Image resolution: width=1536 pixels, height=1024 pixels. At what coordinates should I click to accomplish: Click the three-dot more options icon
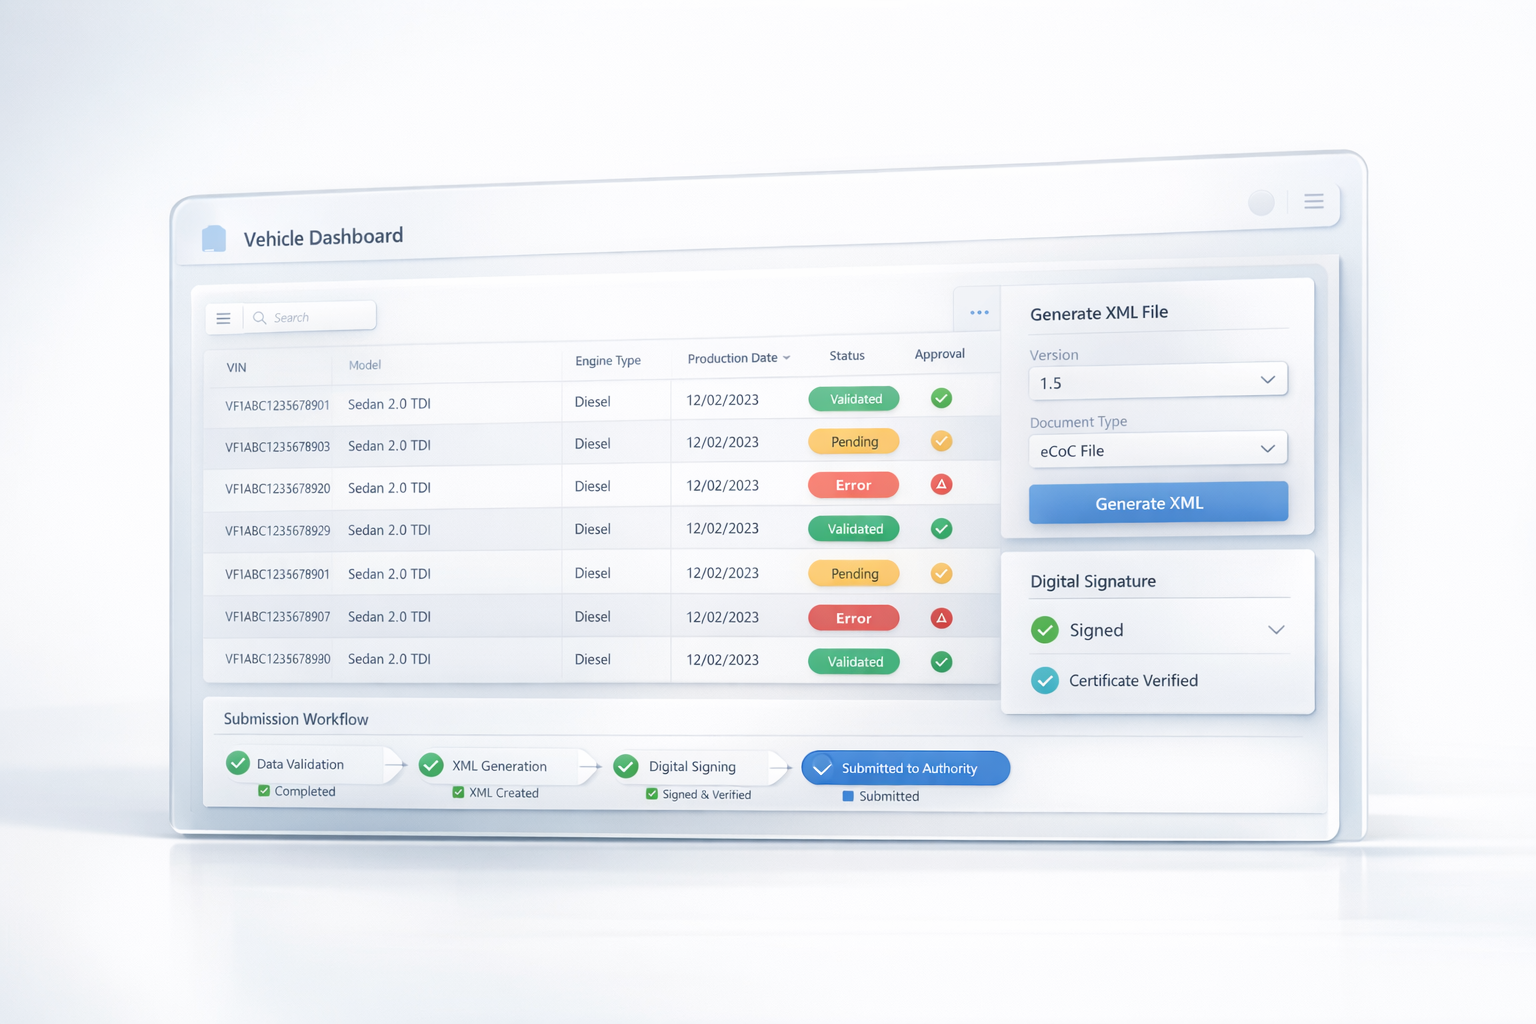pos(979,313)
